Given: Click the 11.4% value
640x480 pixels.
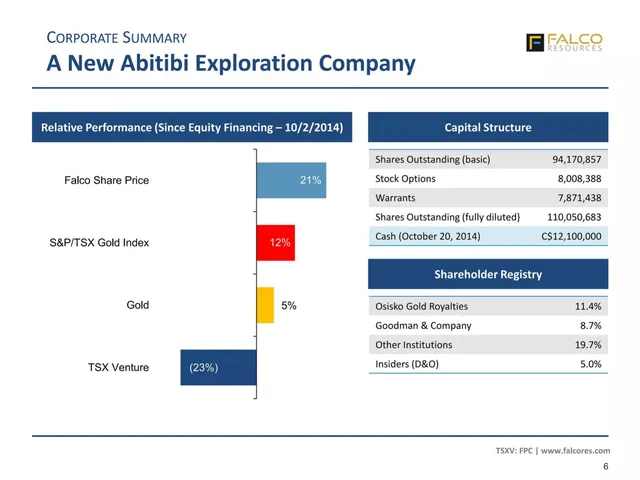Looking at the screenshot, I should (588, 306).
